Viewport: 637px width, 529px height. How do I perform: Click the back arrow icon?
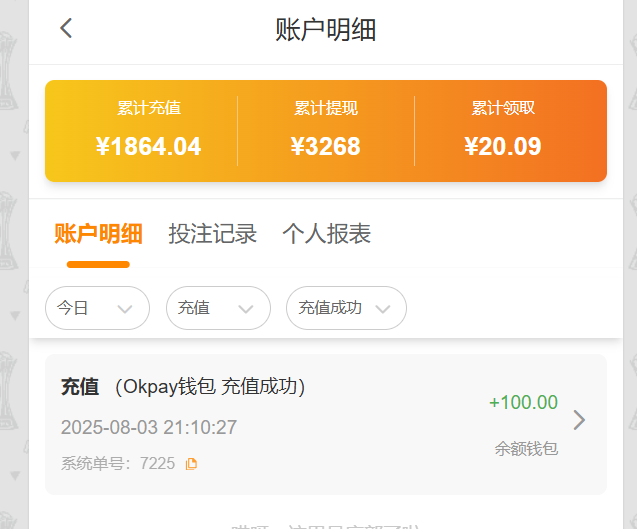click(x=67, y=29)
